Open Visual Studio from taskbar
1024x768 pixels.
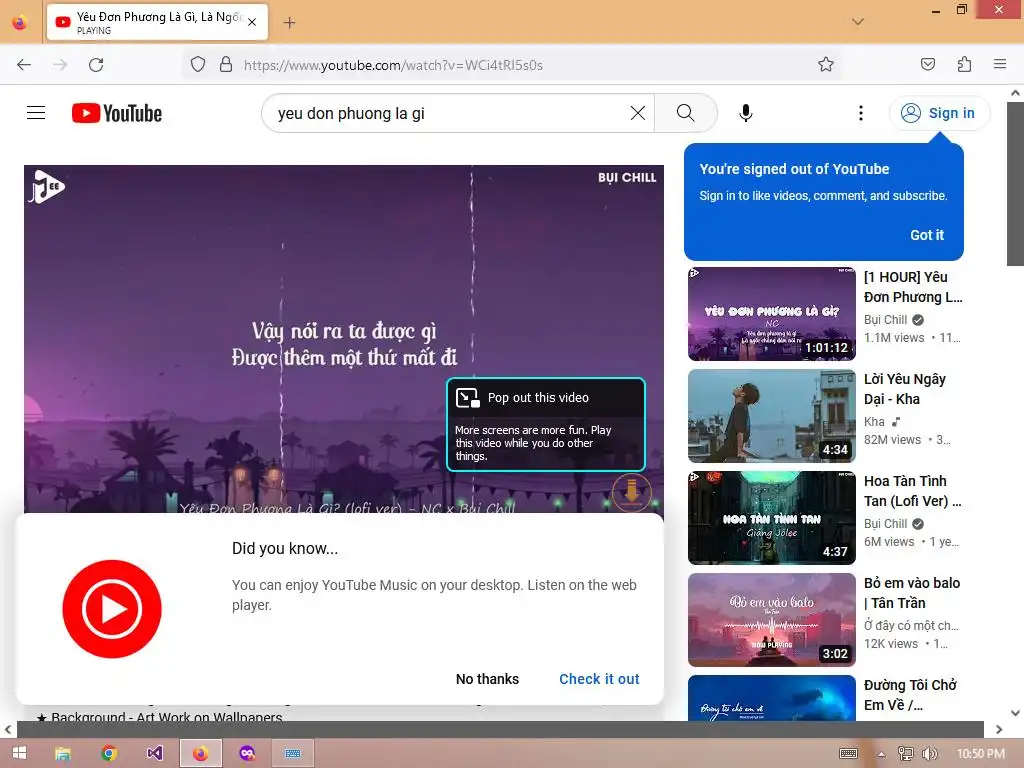click(155, 753)
